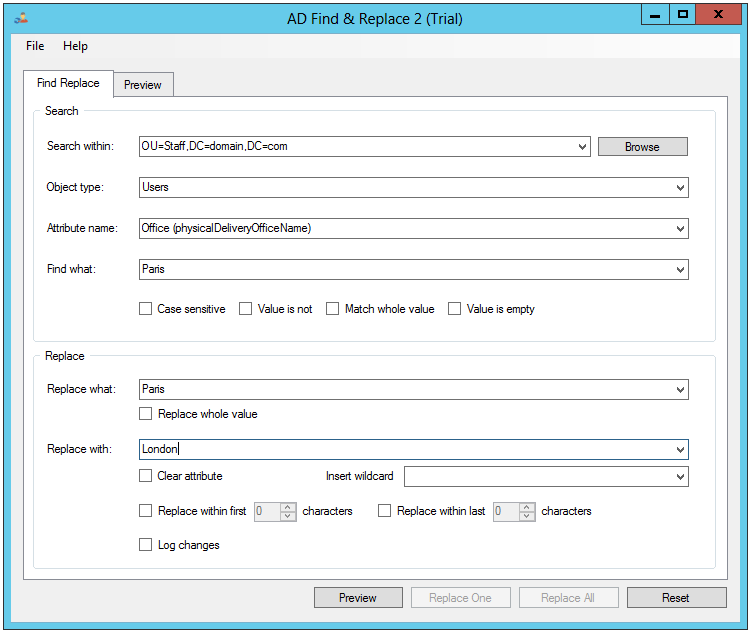Enable Replace within first characters
Screen dimensions: 752x633
(145, 511)
